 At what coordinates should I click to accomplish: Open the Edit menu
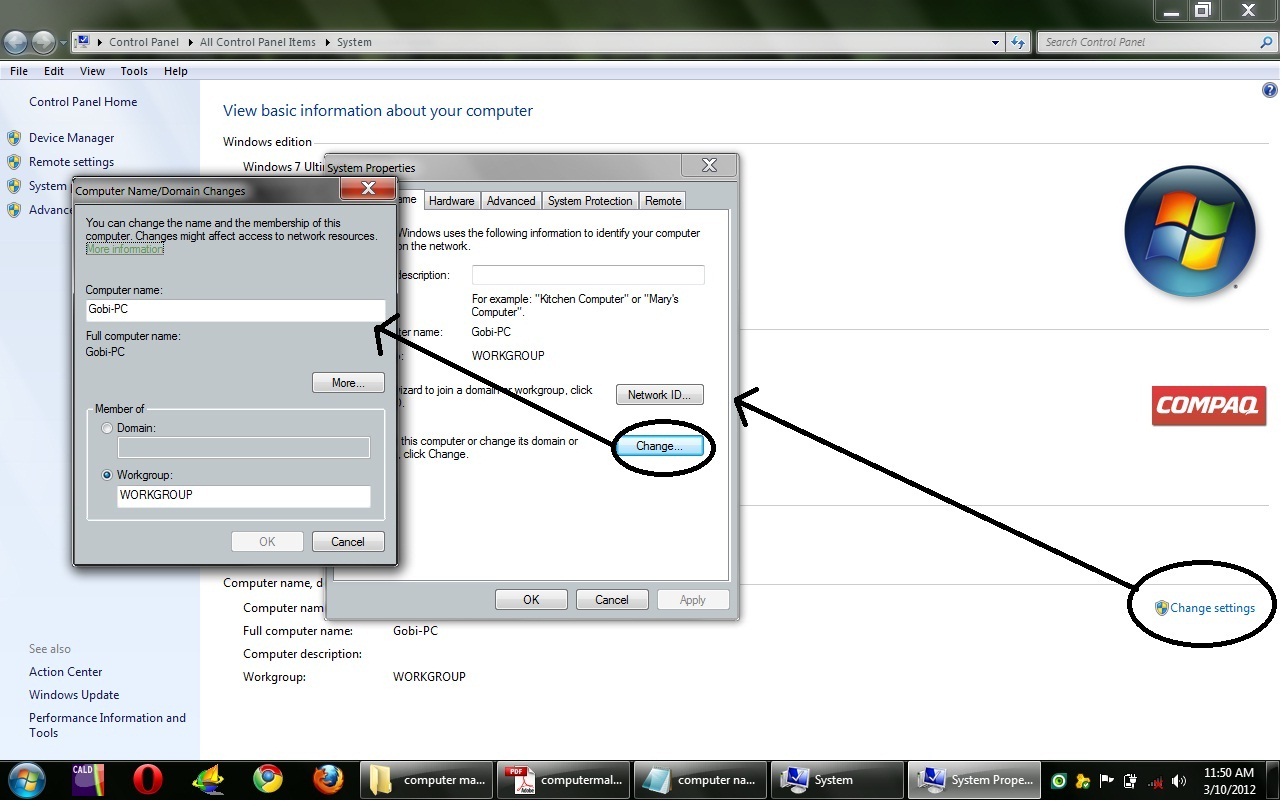(x=54, y=71)
